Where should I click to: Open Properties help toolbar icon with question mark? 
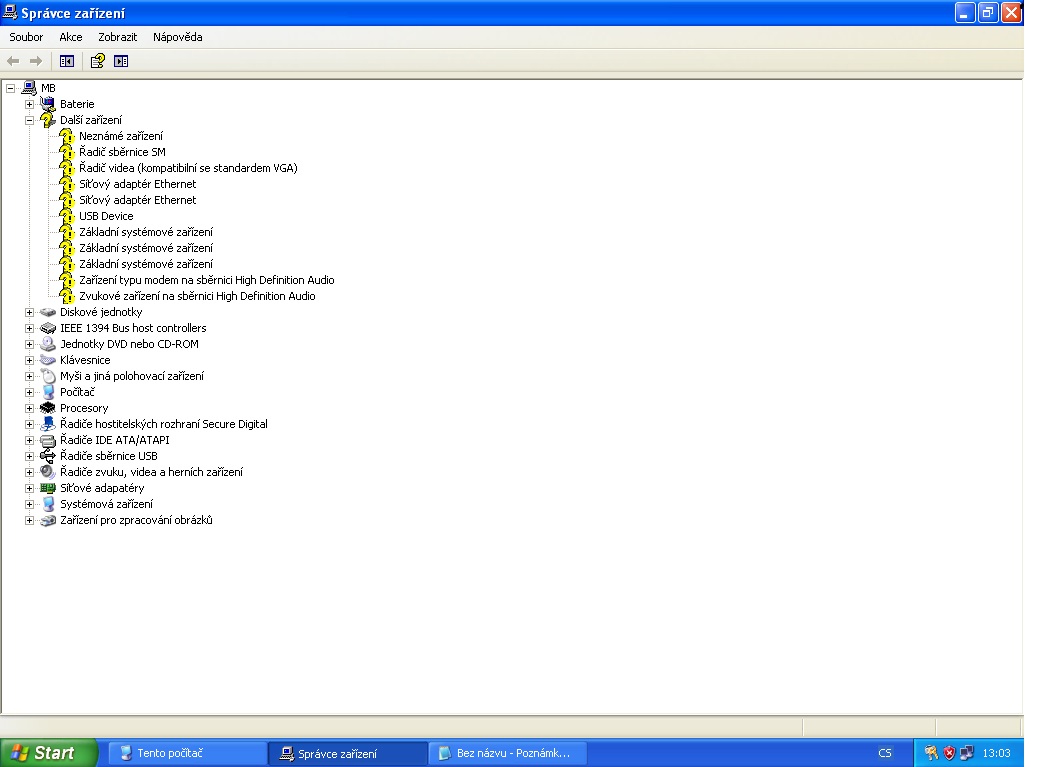pyautogui.click(x=98, y=61)
